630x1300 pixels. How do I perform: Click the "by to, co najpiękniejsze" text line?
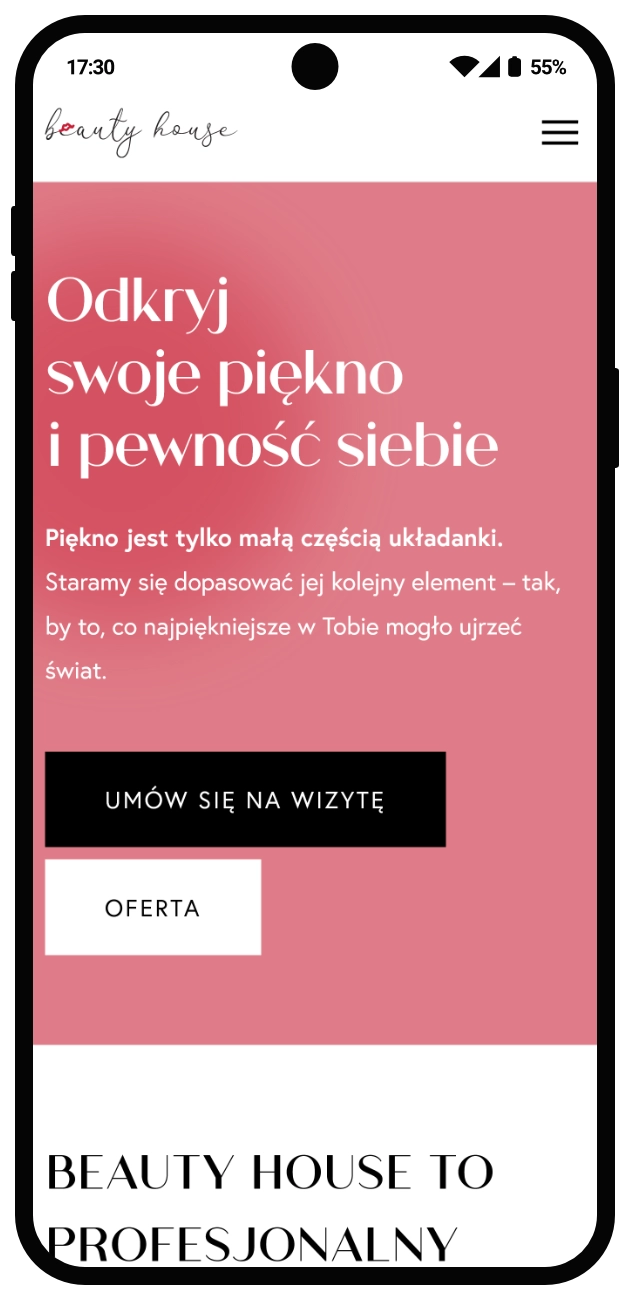[284, 627]
